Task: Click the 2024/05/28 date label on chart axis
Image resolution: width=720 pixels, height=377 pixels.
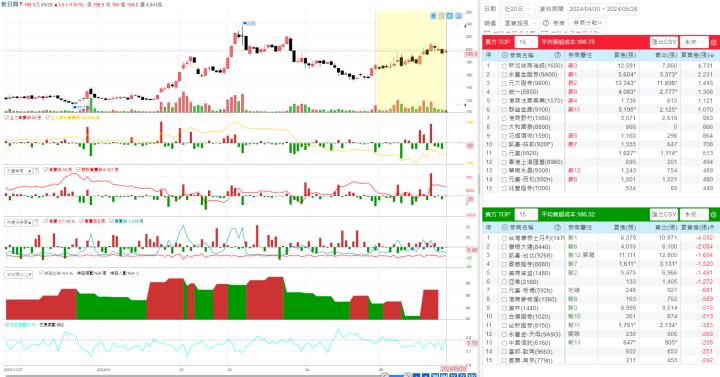Action: click(453, 369)
